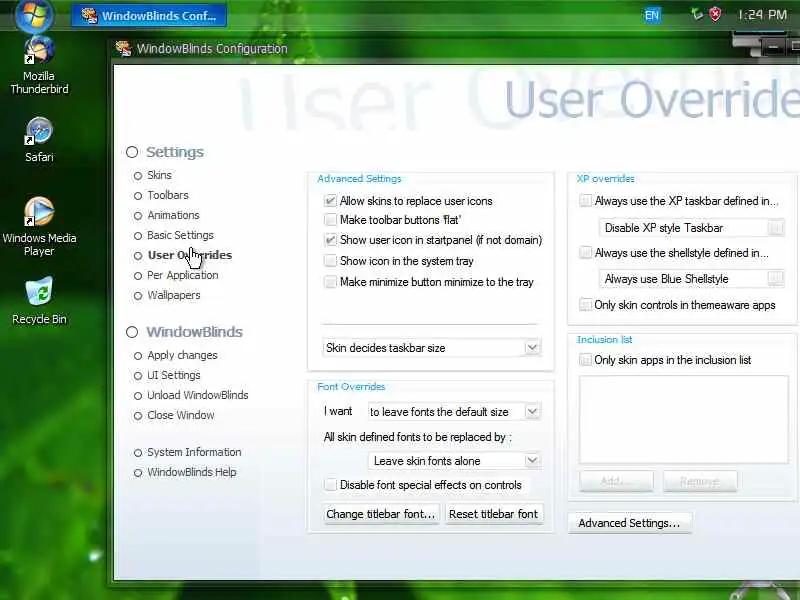Click the red shield security tray icon
Screen dimensions: 800x600
tap(715, 14)
